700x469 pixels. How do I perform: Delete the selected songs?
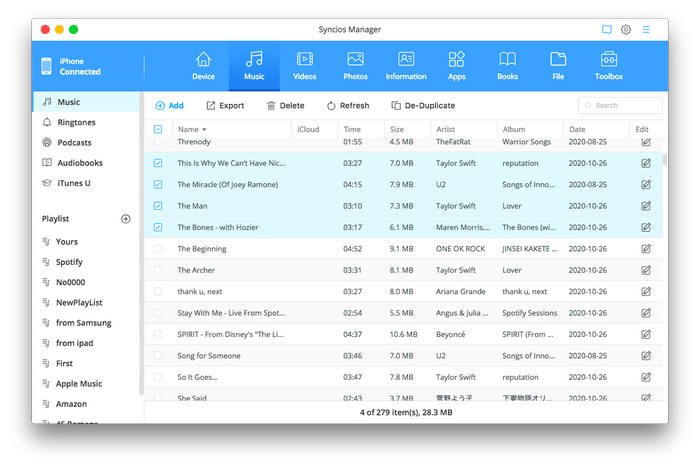[x=285, y=105]
